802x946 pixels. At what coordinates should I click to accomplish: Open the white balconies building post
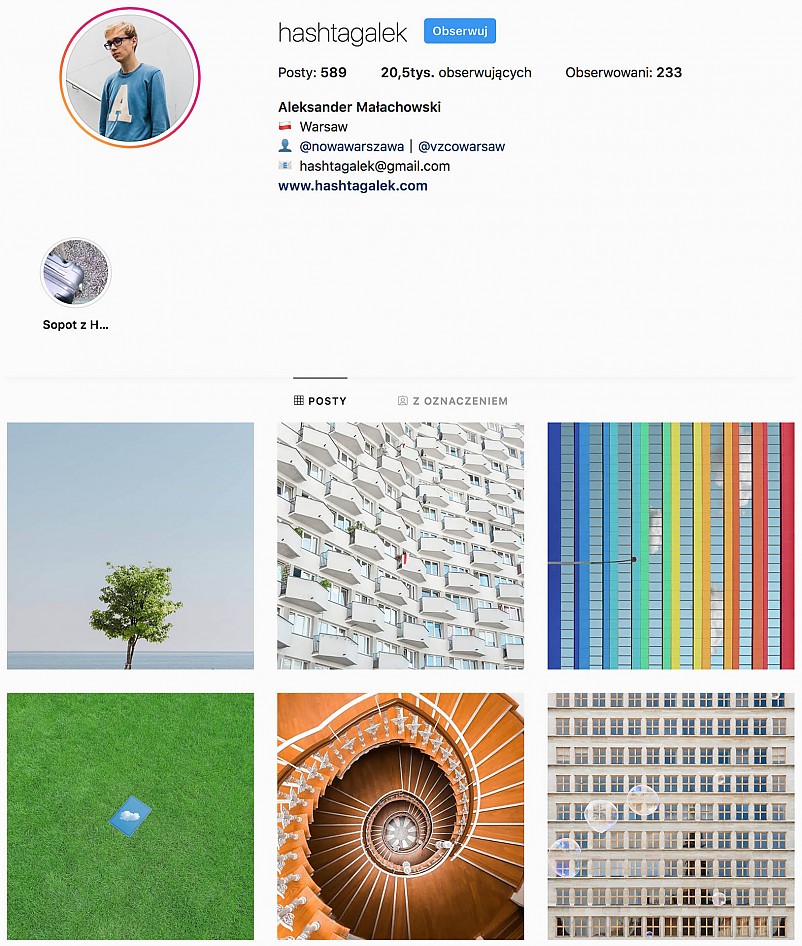pyautogui.click(x=401, y=545)
